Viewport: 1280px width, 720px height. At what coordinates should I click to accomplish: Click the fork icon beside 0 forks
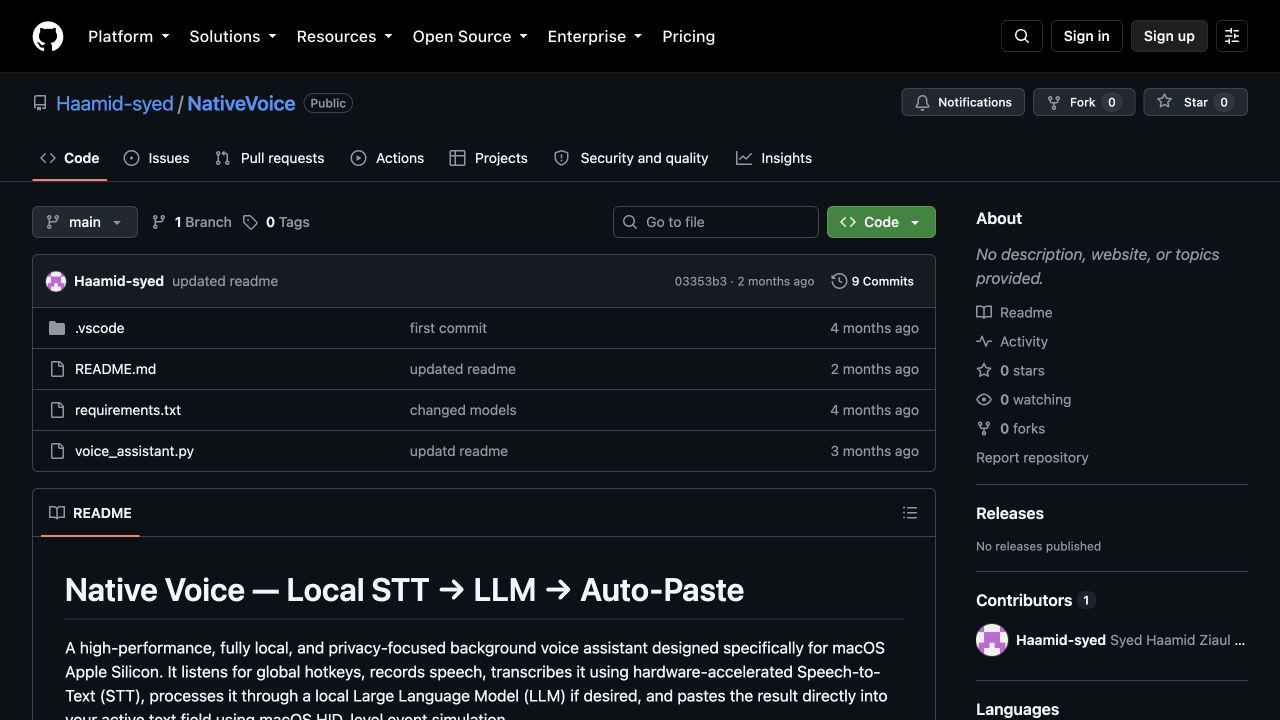[x=984, y=428]
